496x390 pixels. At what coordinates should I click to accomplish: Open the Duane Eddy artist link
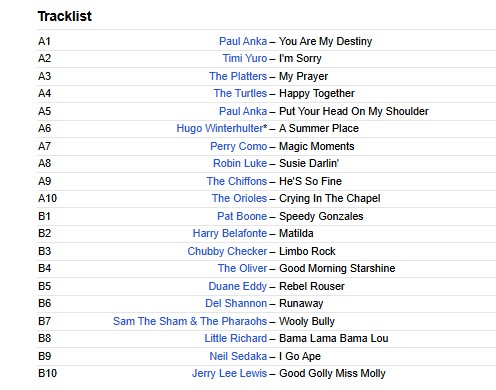[238, 286]
